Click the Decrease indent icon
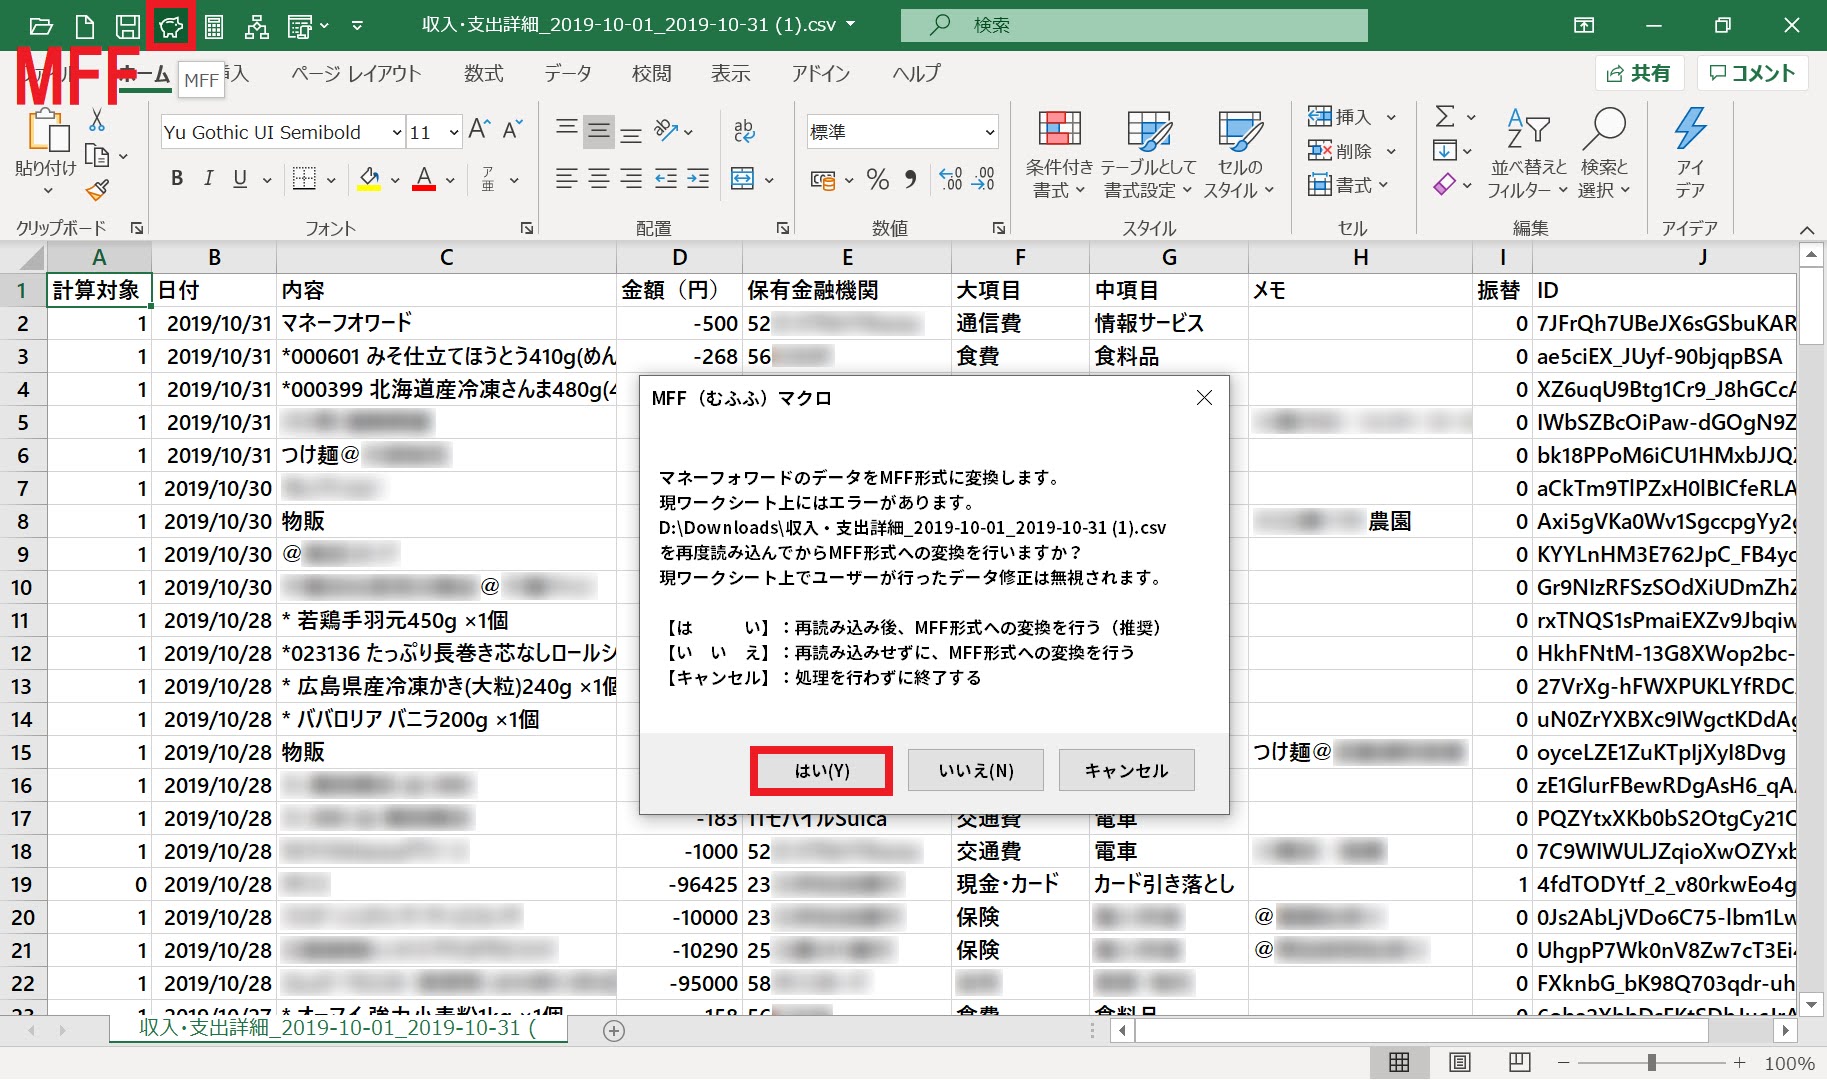 click(x=666, y=179)
